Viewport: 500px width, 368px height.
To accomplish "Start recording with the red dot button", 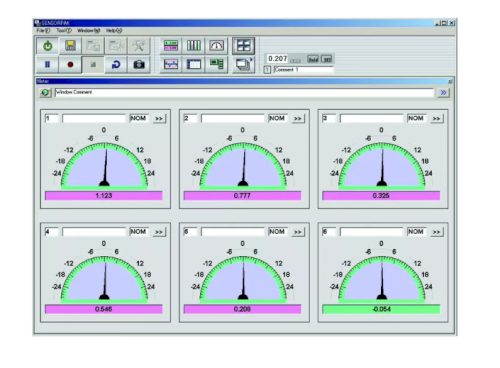I will 70,64.
